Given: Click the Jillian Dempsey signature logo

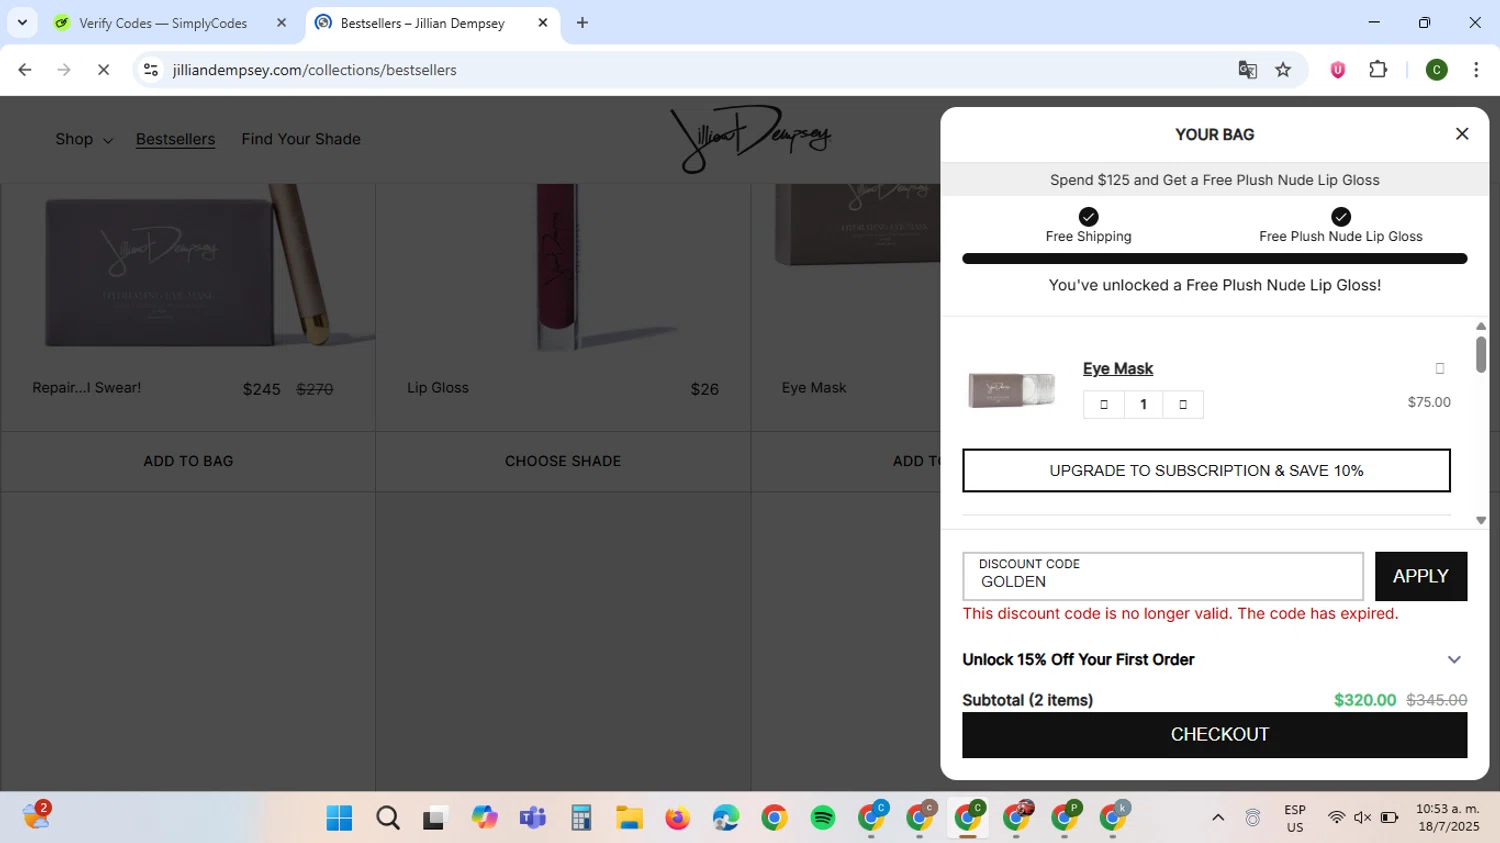Looking at the screenshot, I should [x=750, y=139].
